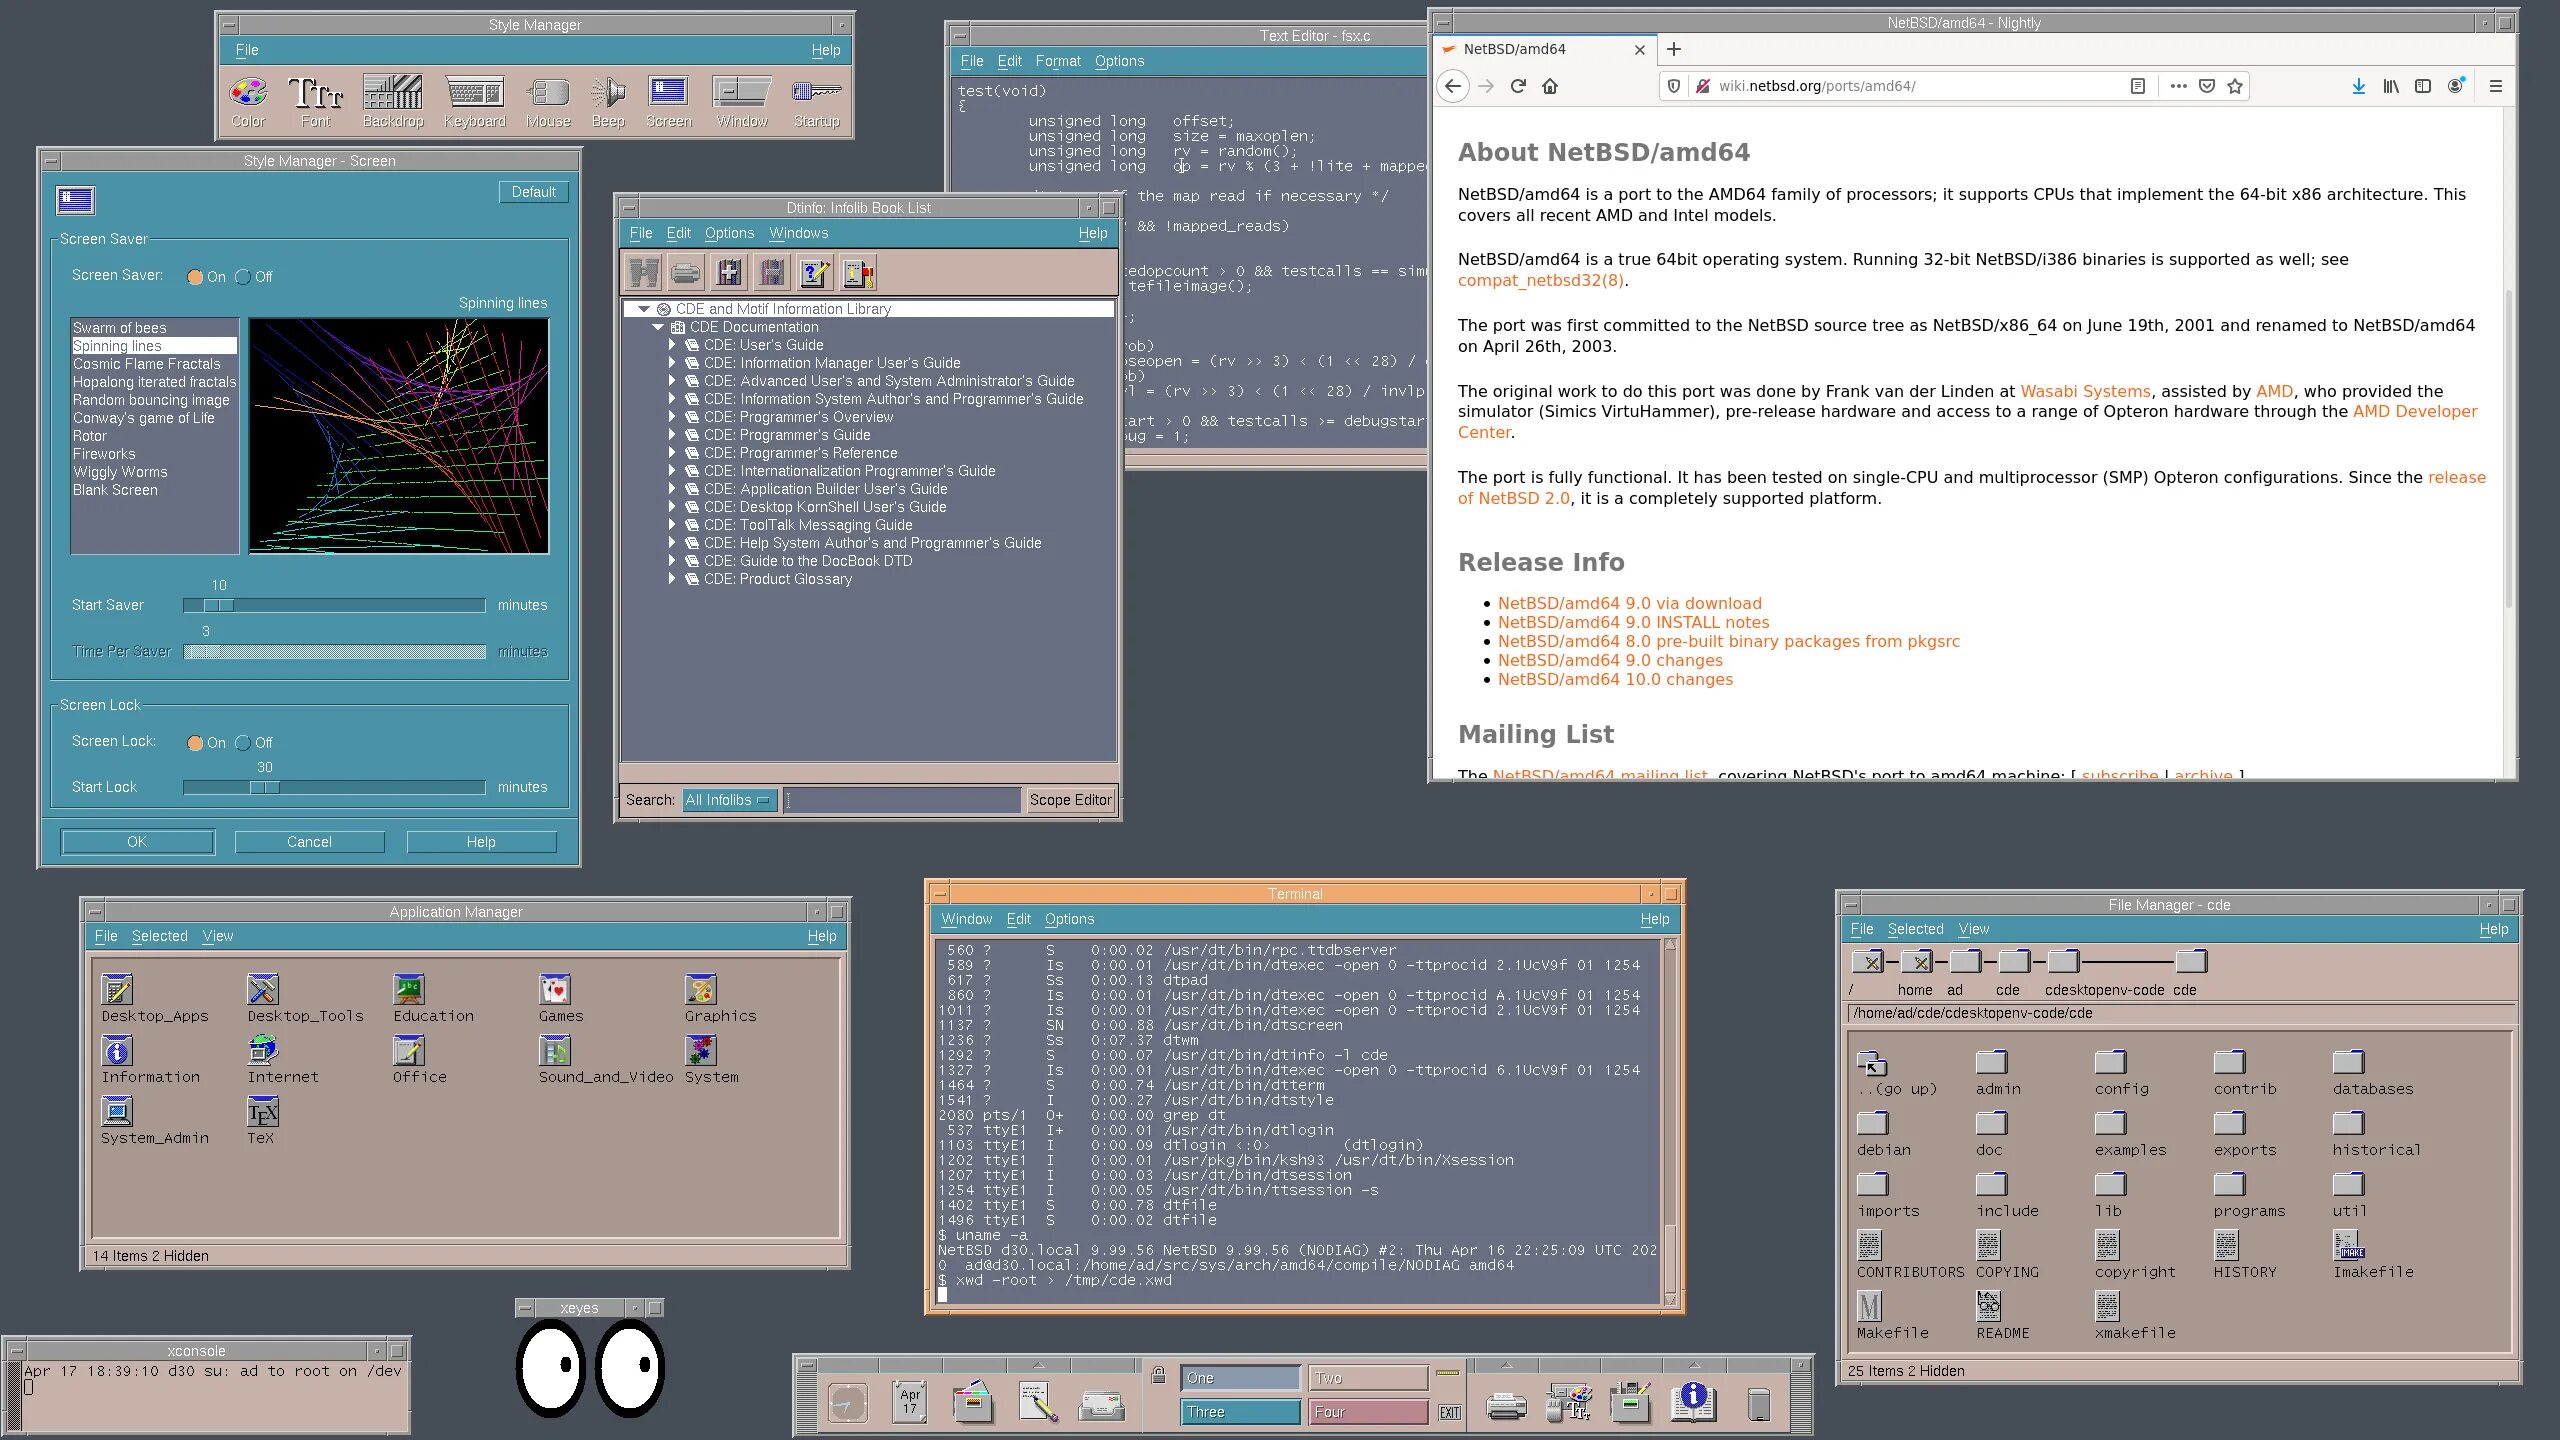Open Desktop_Tools in Application Manager

pyautogui.click(x=305, y=999)
